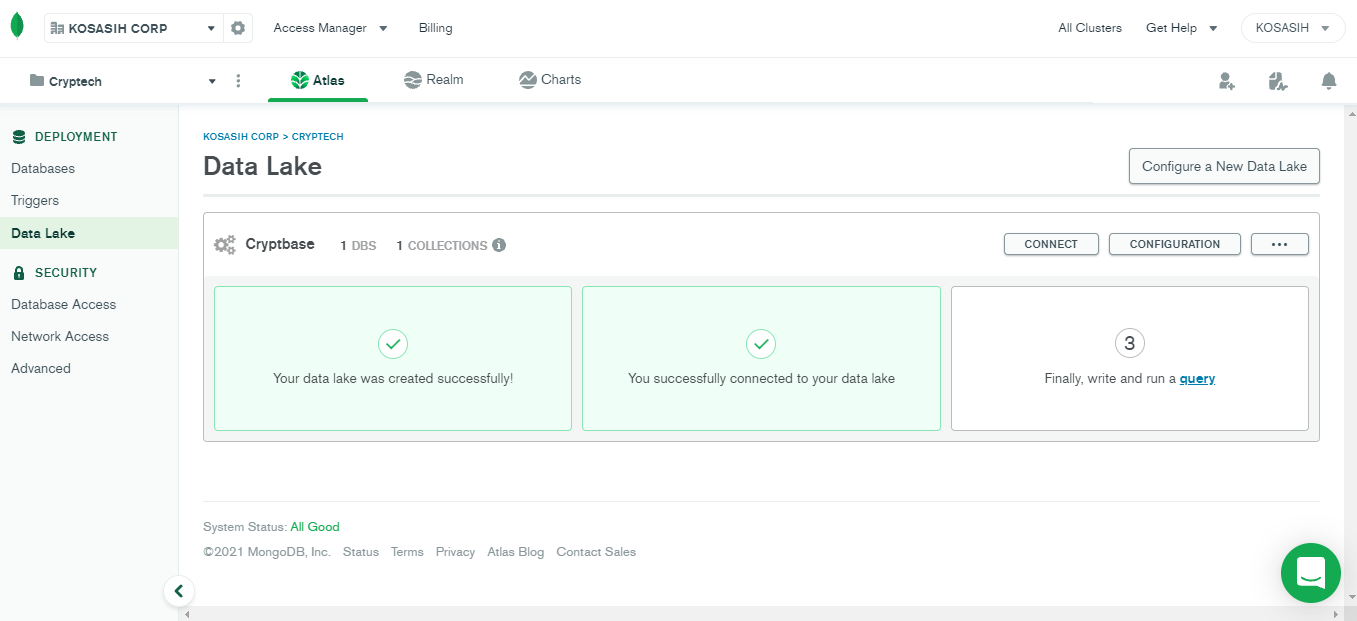1357x621 pixels.
Task: Click the left arrow of horizontal scrollbar
Action: (186, 613)
